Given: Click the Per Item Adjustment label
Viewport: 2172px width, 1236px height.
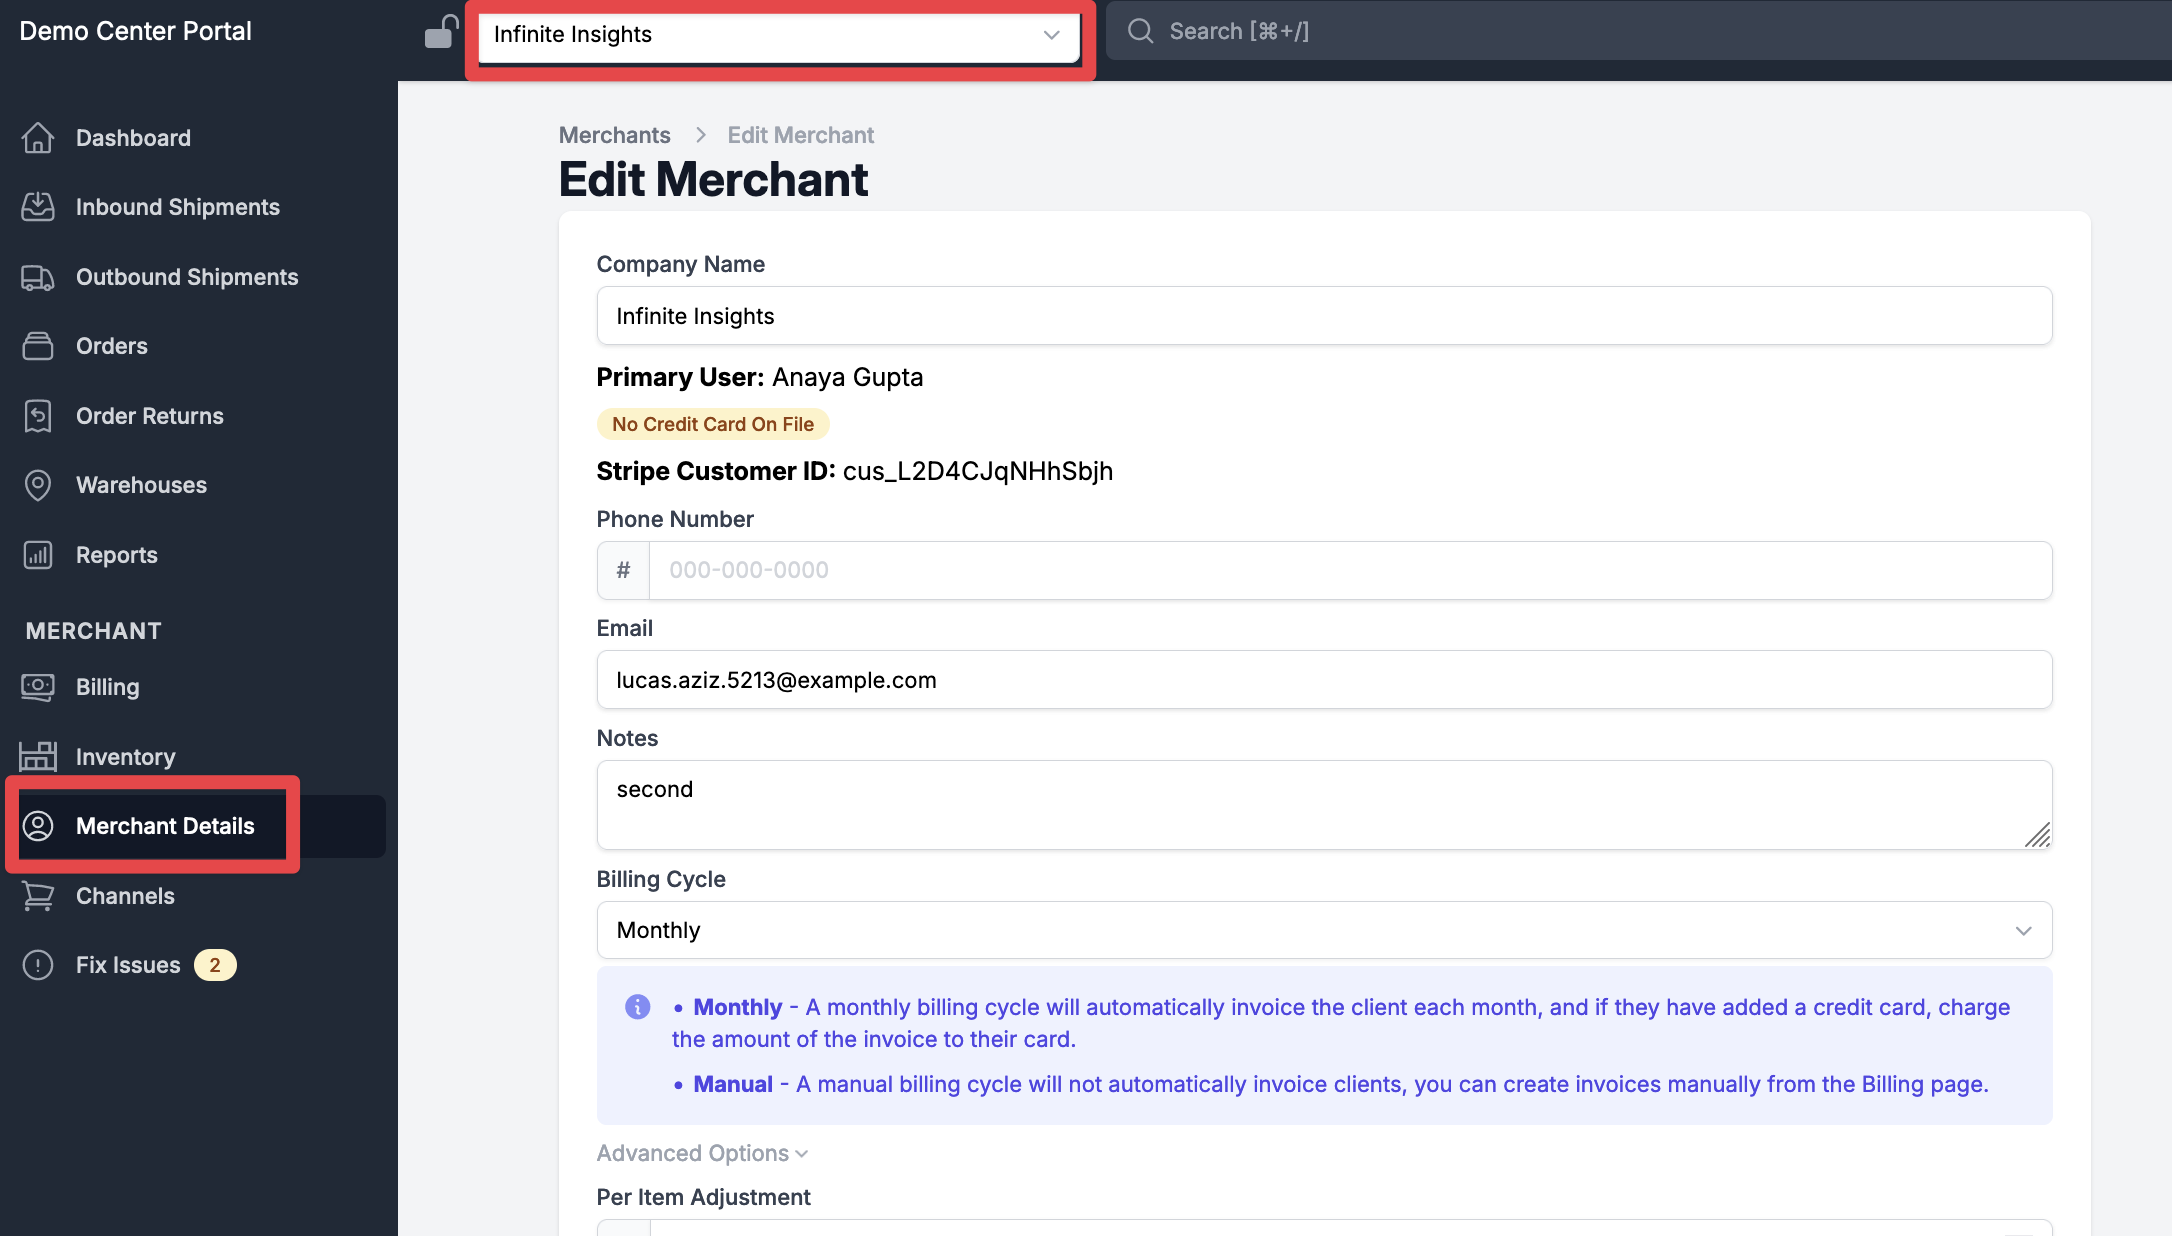Looking at the screenshot, I should click(703, 1197).
